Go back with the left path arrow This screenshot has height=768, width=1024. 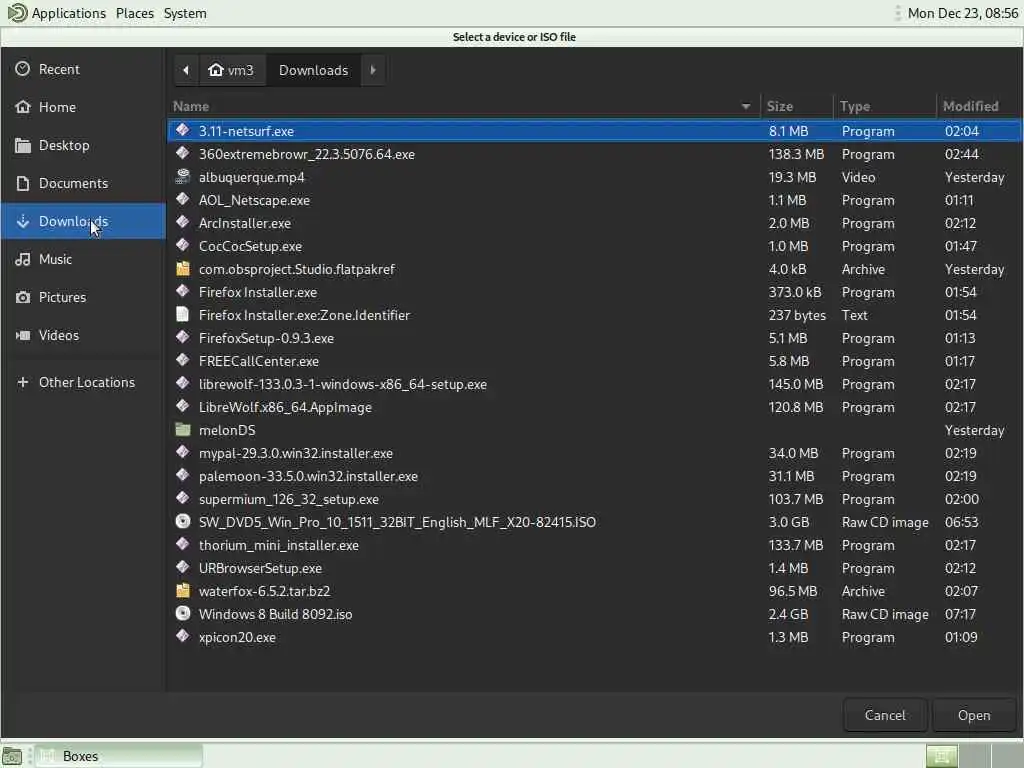coord(185,70)
